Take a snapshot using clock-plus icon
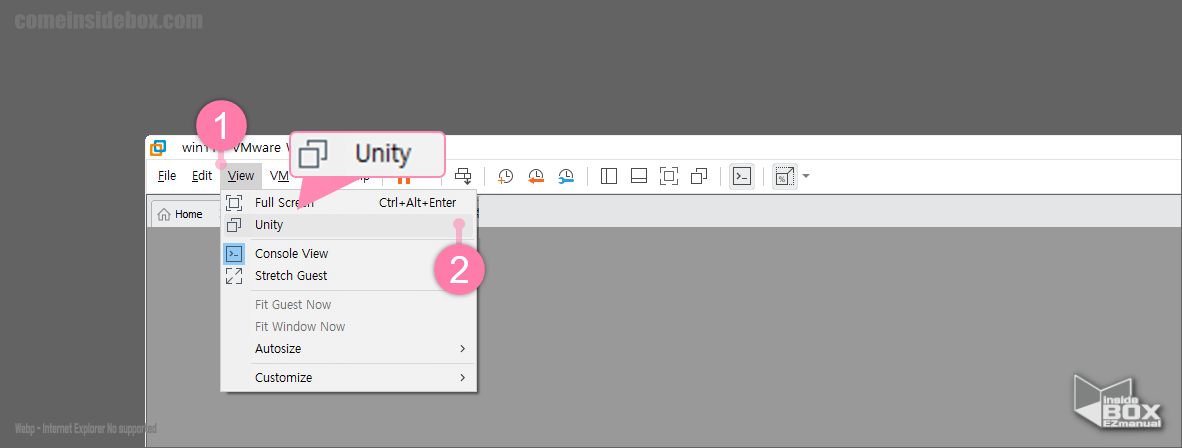This screenshot has height=448, width=1182. [505, 176]
